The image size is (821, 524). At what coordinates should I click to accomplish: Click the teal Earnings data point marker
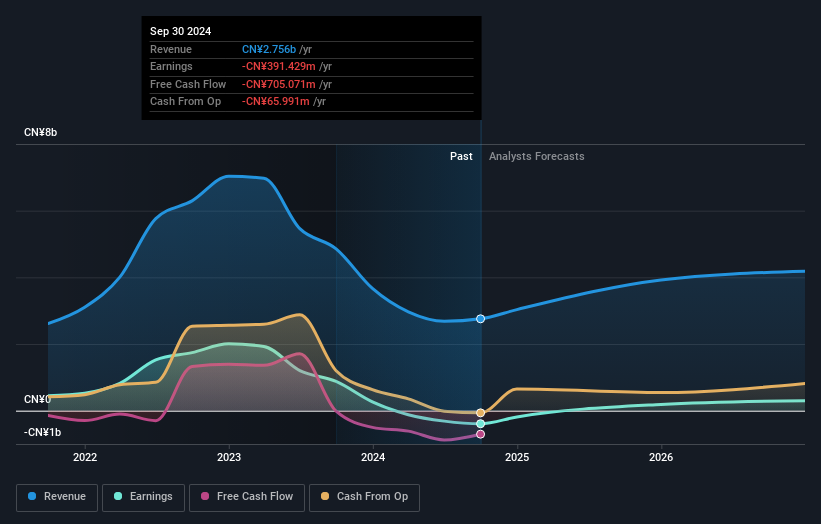[x=481, y=423]
